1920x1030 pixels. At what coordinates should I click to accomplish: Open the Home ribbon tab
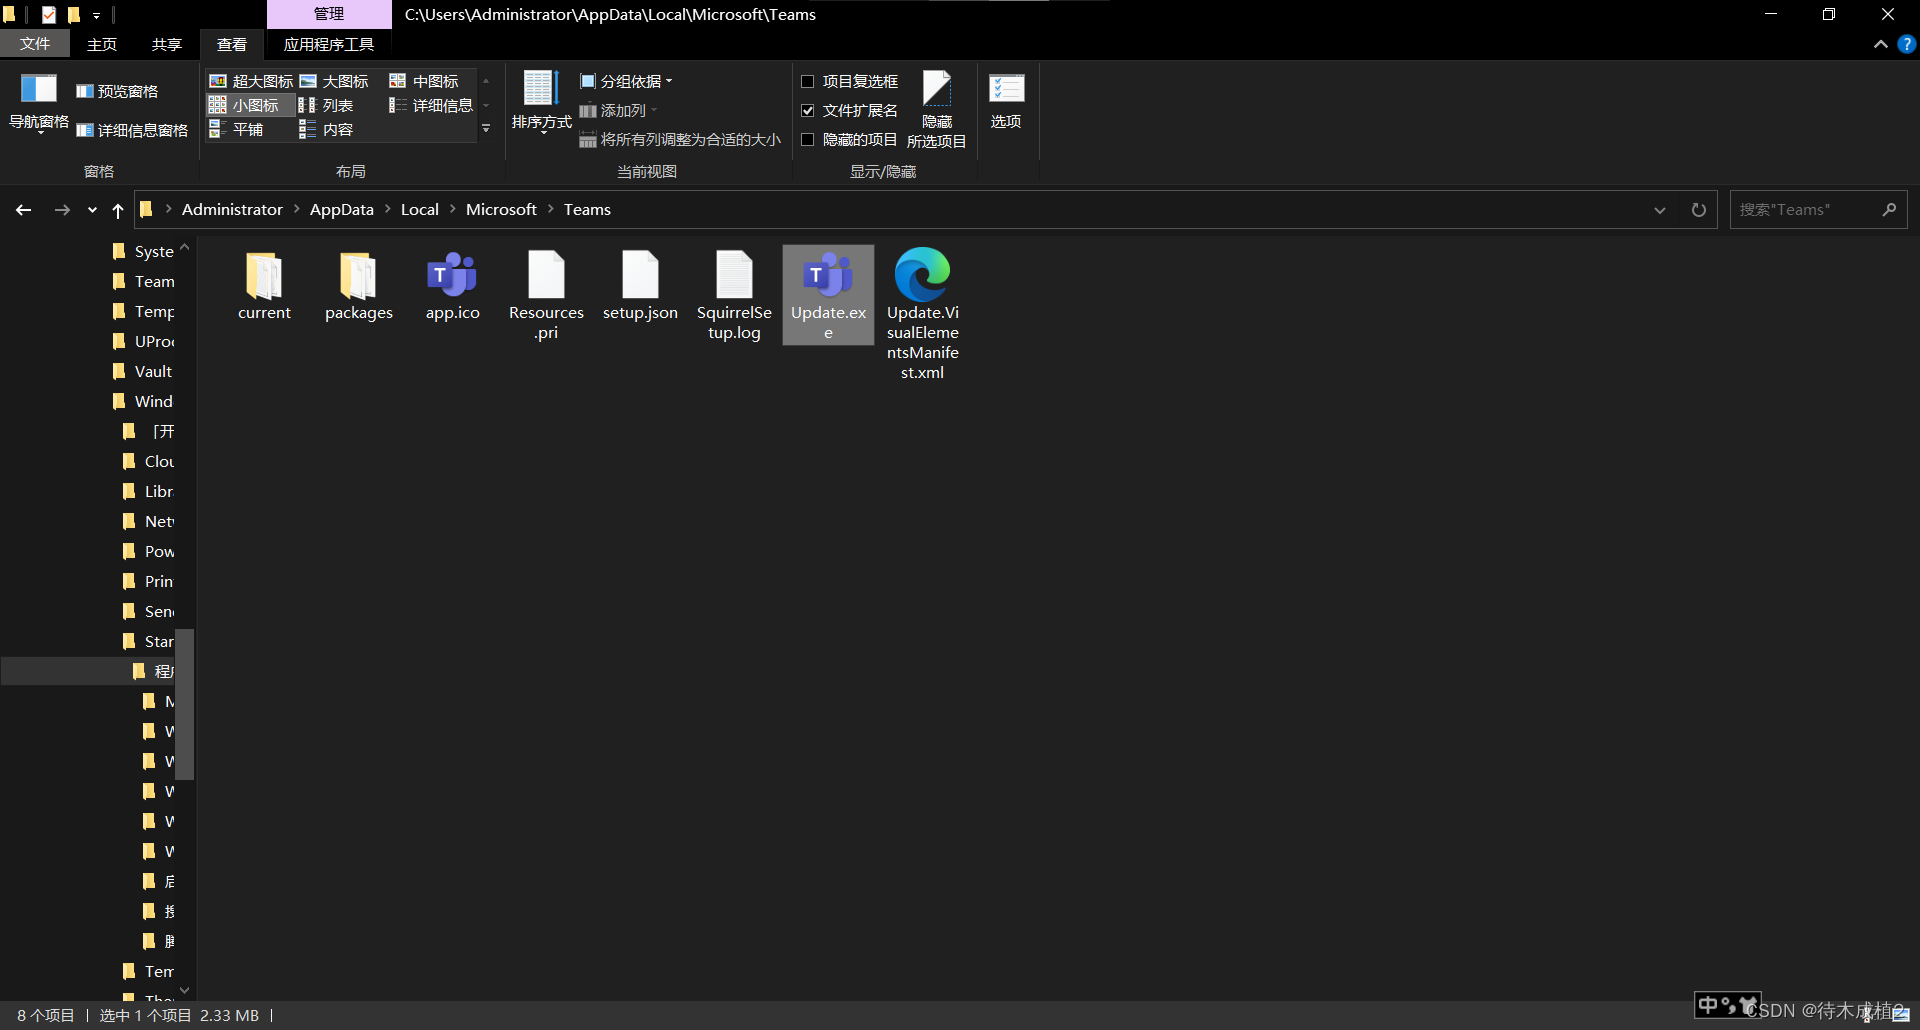coord(102,44)
